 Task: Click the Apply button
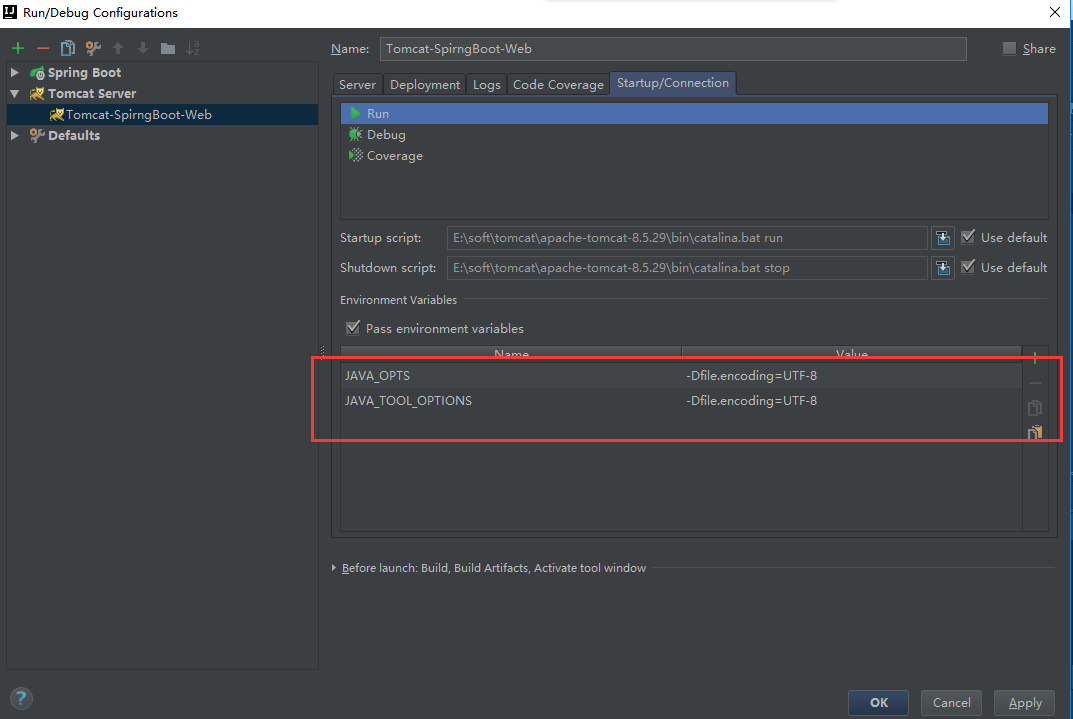[1024, 703]
